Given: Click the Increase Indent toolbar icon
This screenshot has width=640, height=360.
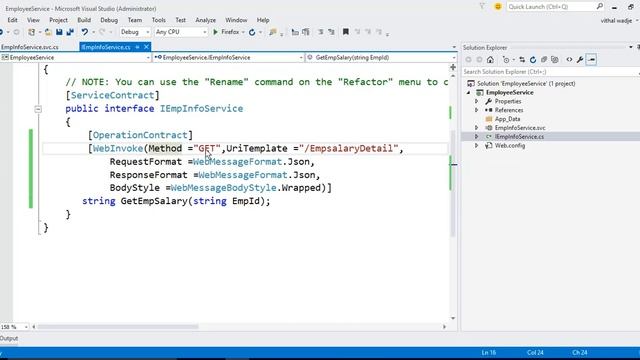Looking at the screenshot, I should tap(306, 32).
